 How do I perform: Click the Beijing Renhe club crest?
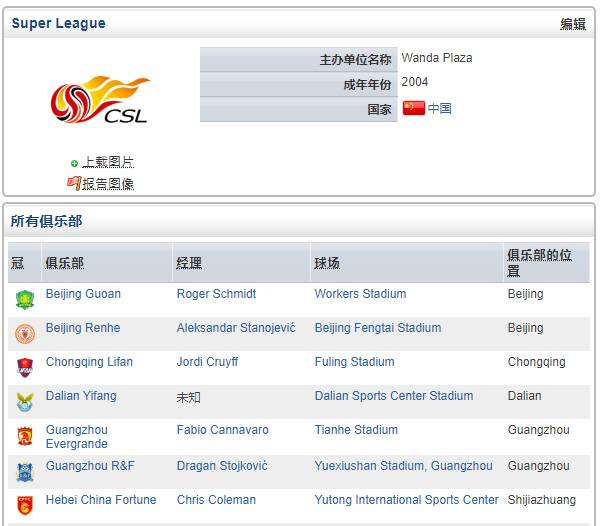[25, 333]
